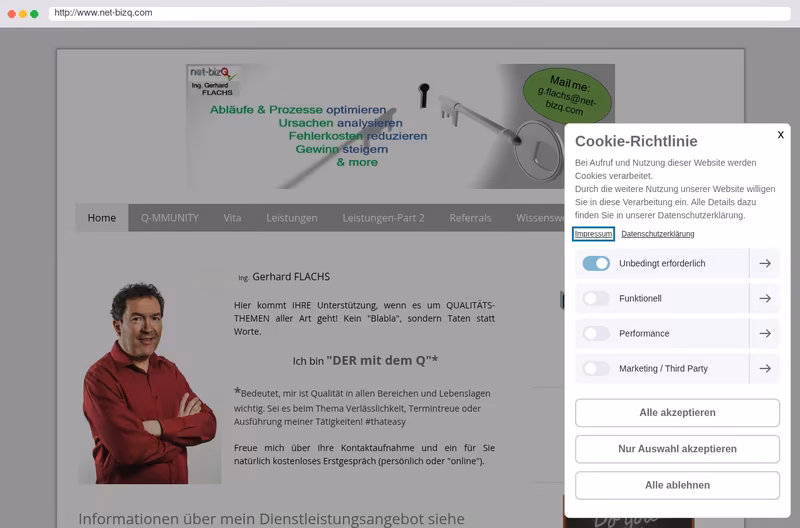800x528 pixels.
Task: Navigate to the Referrals page
Action: point(470,218)
